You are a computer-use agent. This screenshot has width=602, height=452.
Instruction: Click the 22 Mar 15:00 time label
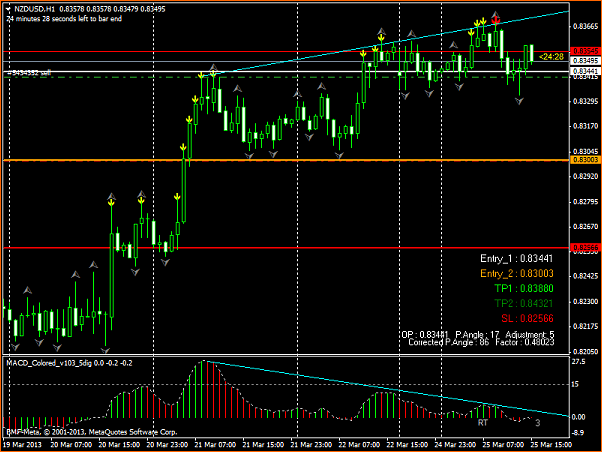[407, 445]
